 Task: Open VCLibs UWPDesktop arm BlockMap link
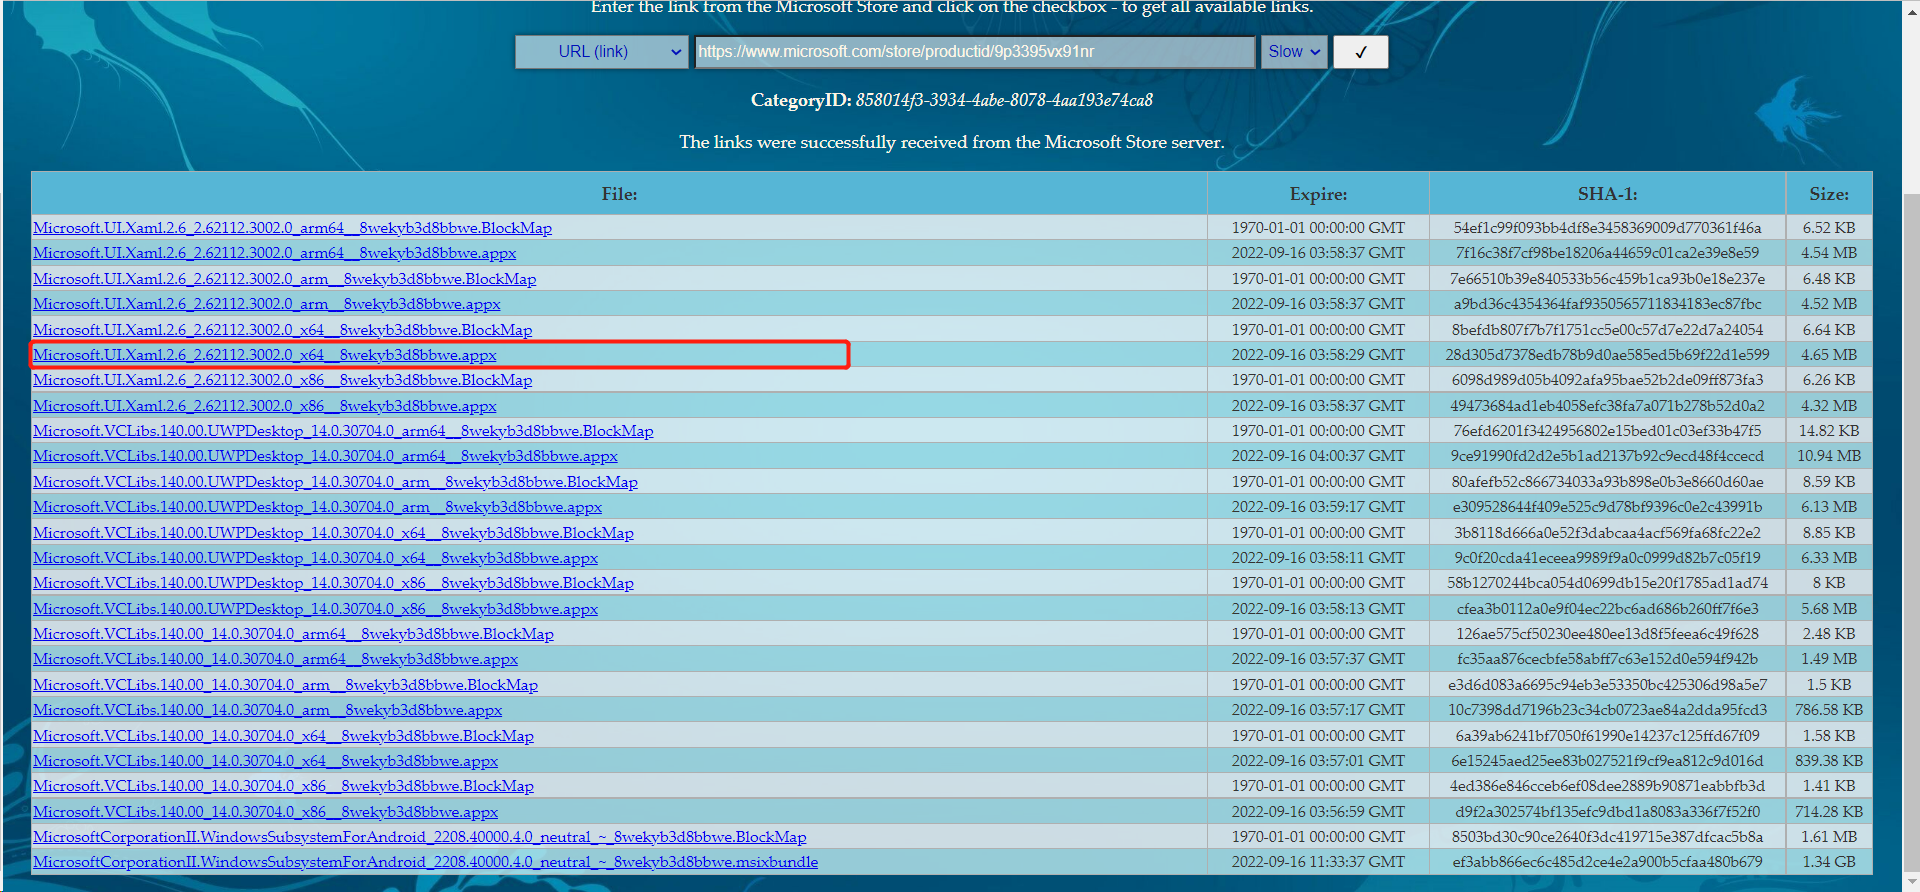[335, 482]
